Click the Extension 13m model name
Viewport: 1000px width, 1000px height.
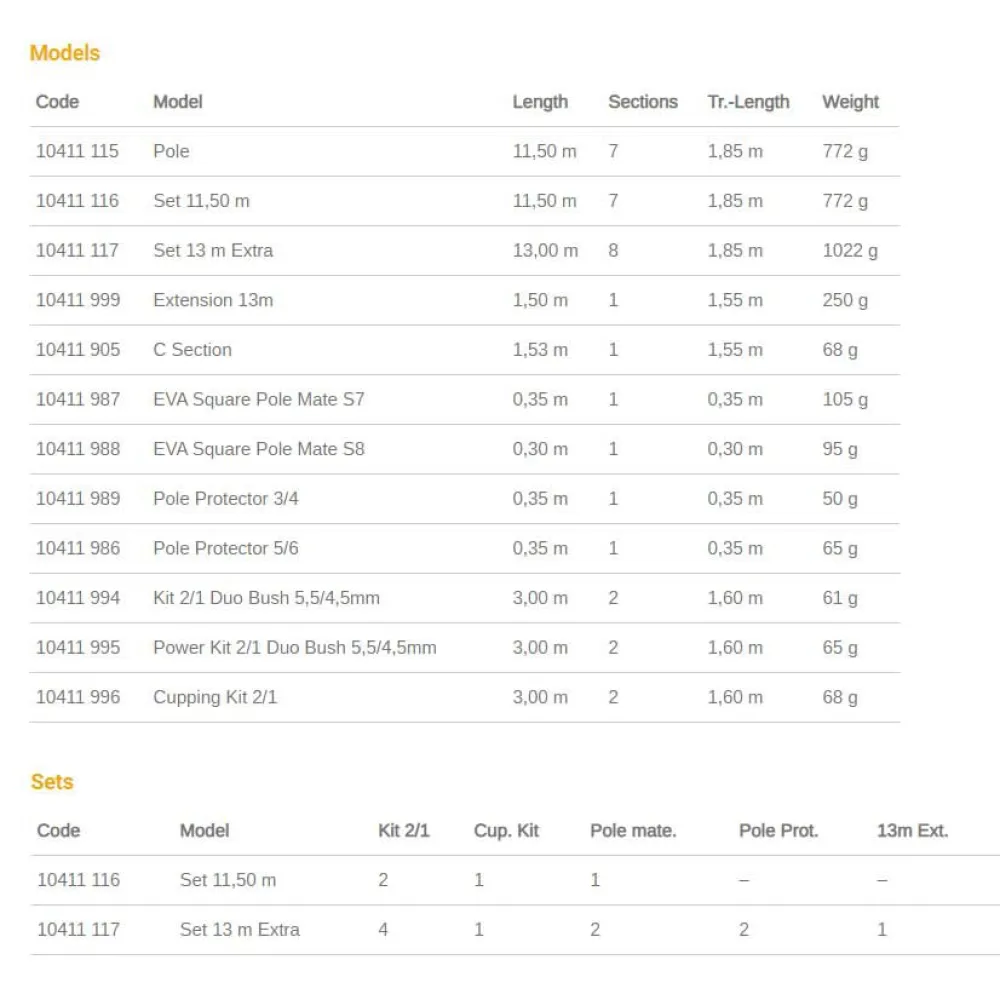(x=213, y=300)
